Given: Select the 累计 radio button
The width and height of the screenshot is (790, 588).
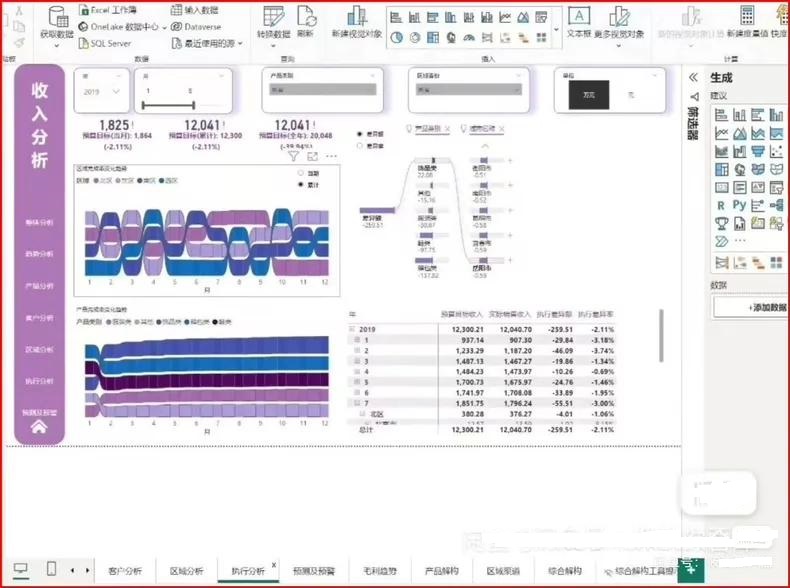Looking at the screenshot, I should pyautogui.click(x=301, y=185).
